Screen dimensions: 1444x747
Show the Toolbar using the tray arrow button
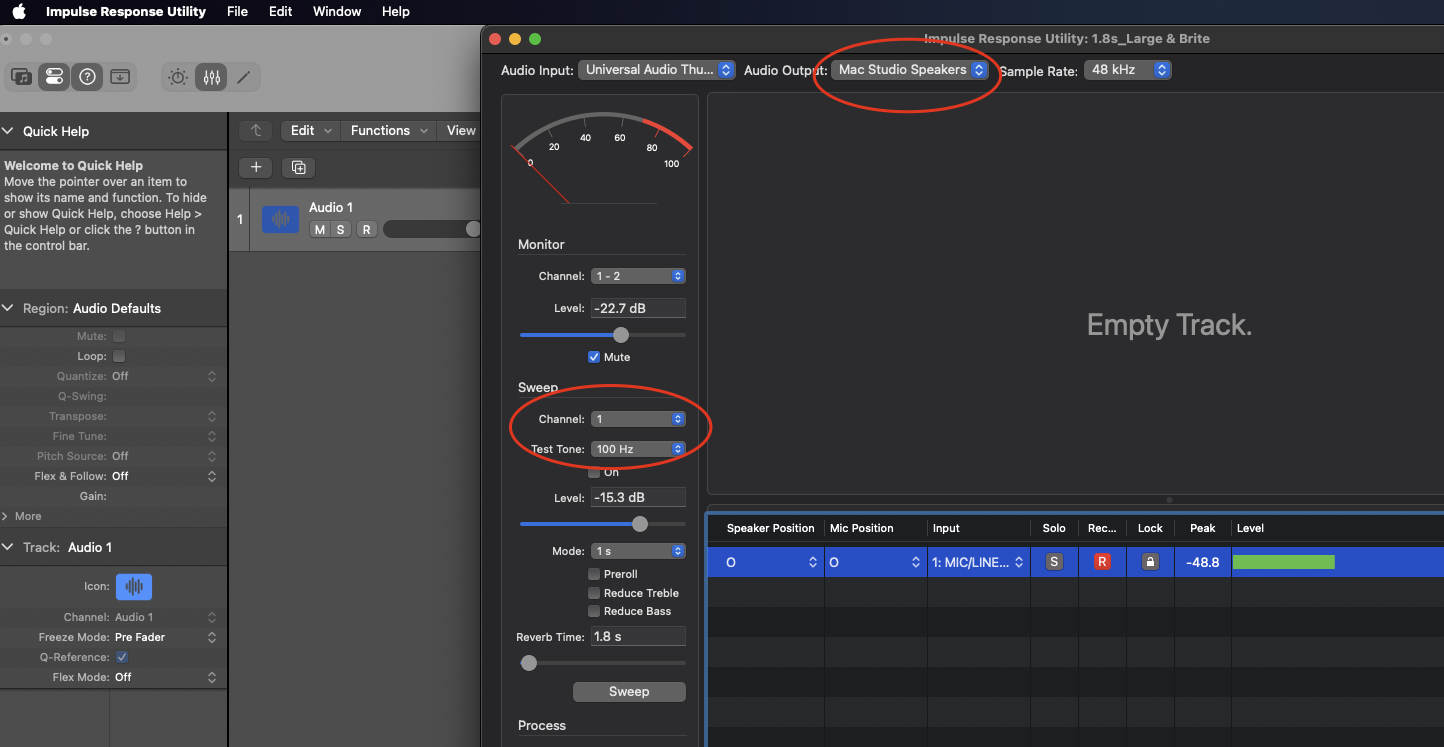(x=120, y=77)
